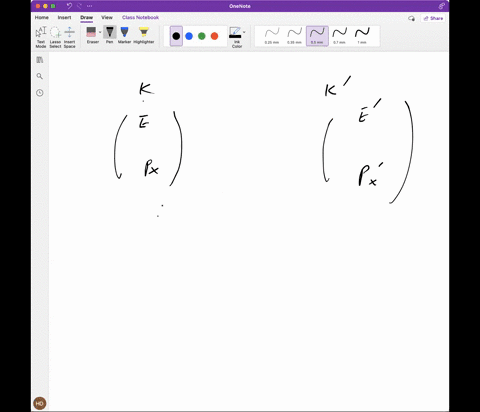480x412 pixels.
Task: Toggle the Pen tool
Action: (x=110, y=35)
